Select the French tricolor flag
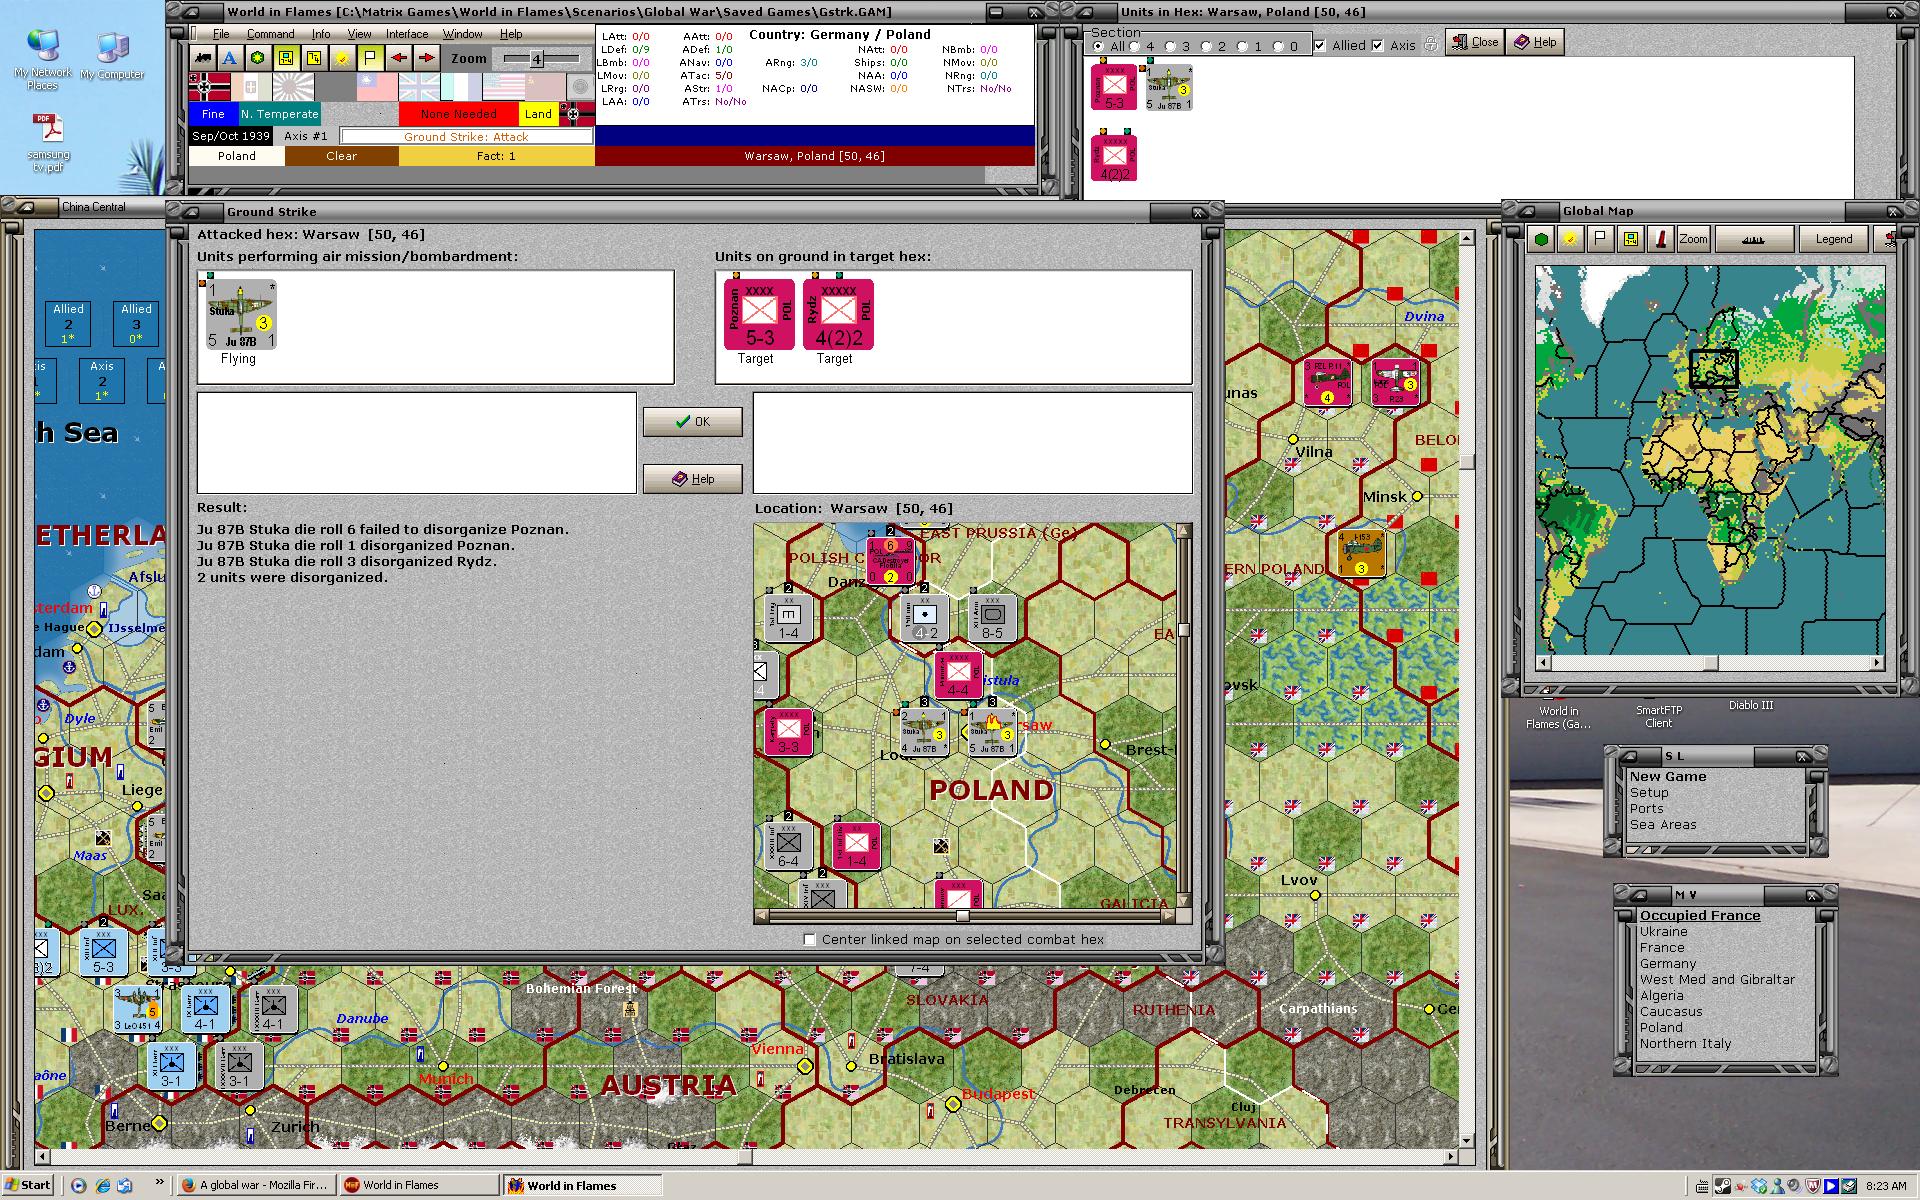This screenshot has height=1200, width=1920. (x=461, y=87)
